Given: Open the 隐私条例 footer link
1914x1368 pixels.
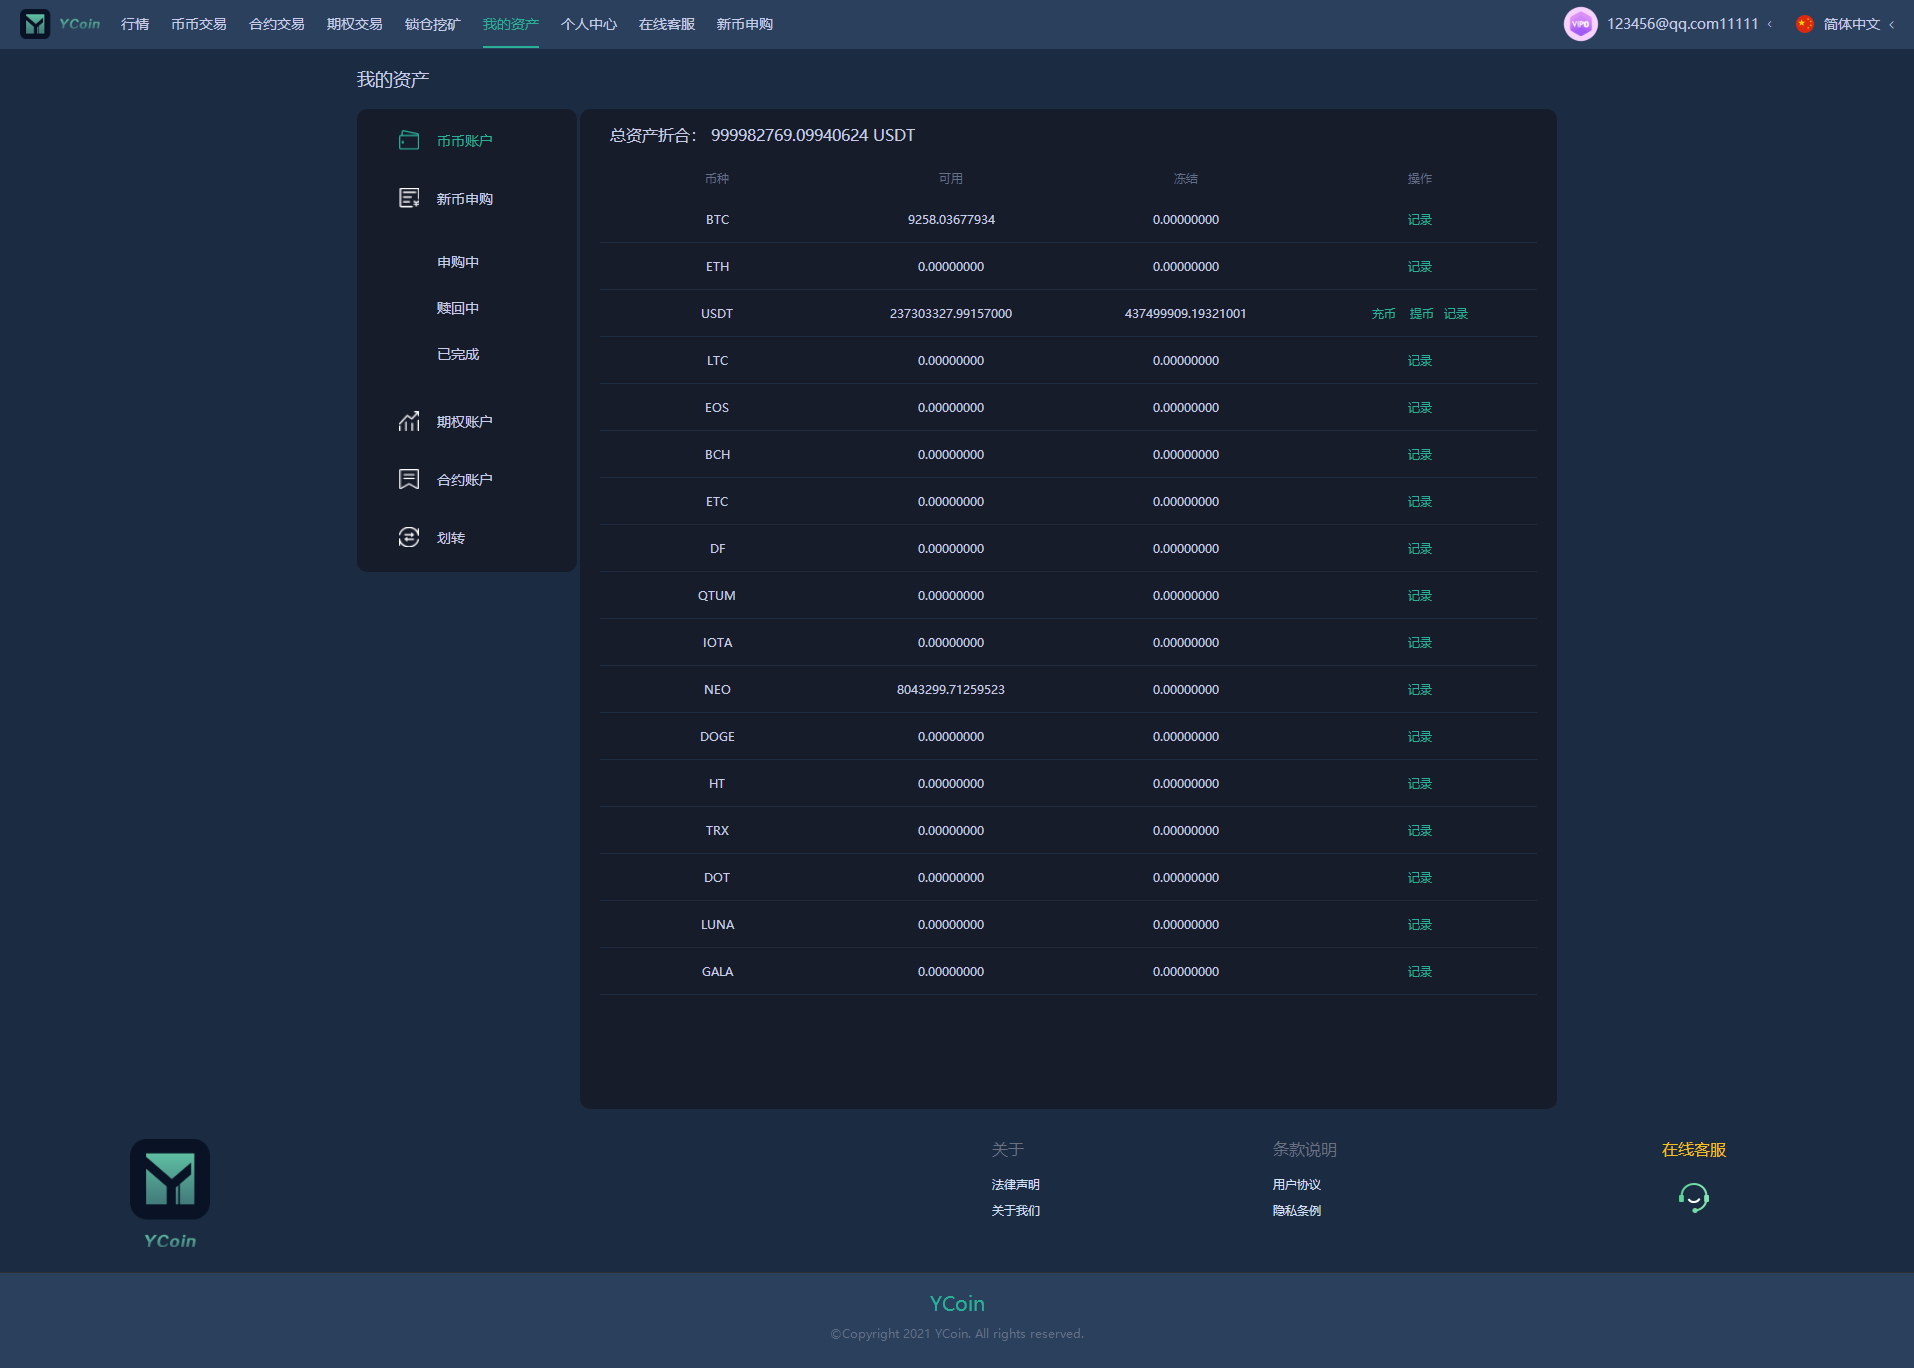Looking at the screenshot, I should [x=1296, y=1210].
